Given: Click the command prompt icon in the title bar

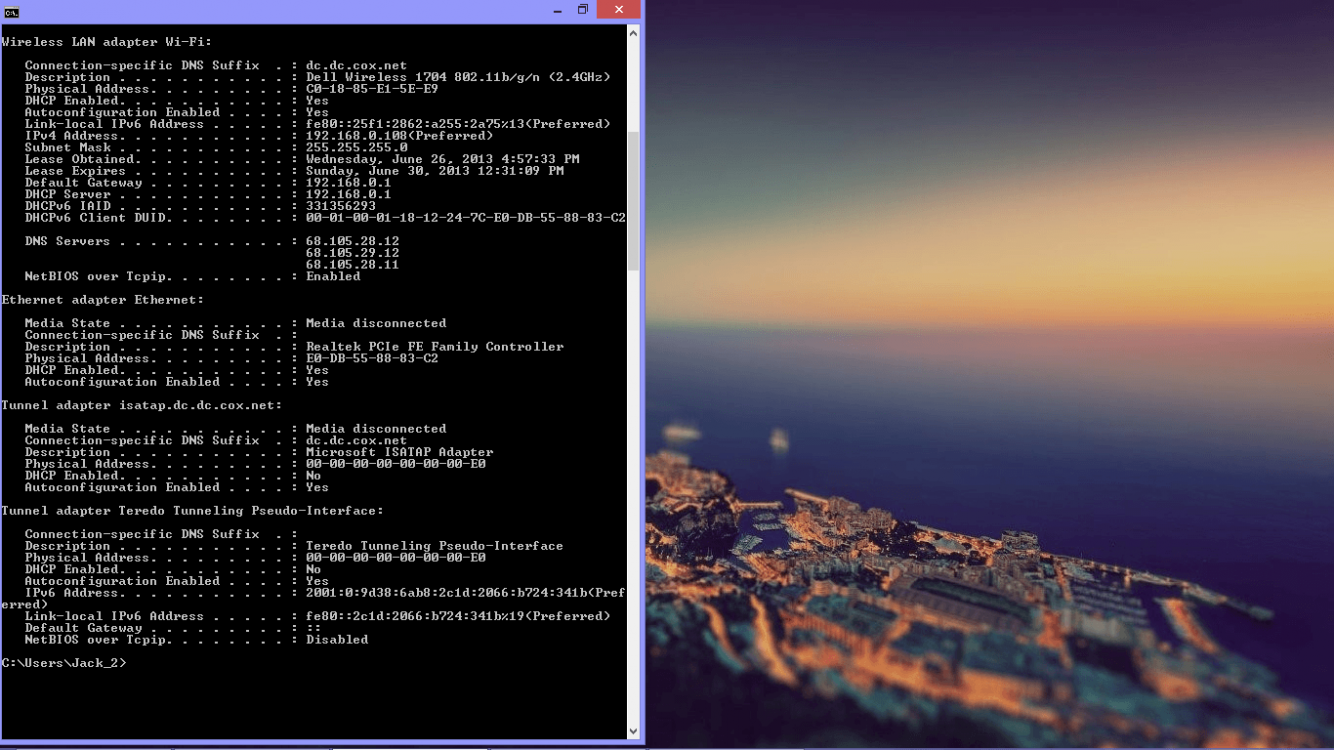Looking at the screenshot, I should click(12, 9).
